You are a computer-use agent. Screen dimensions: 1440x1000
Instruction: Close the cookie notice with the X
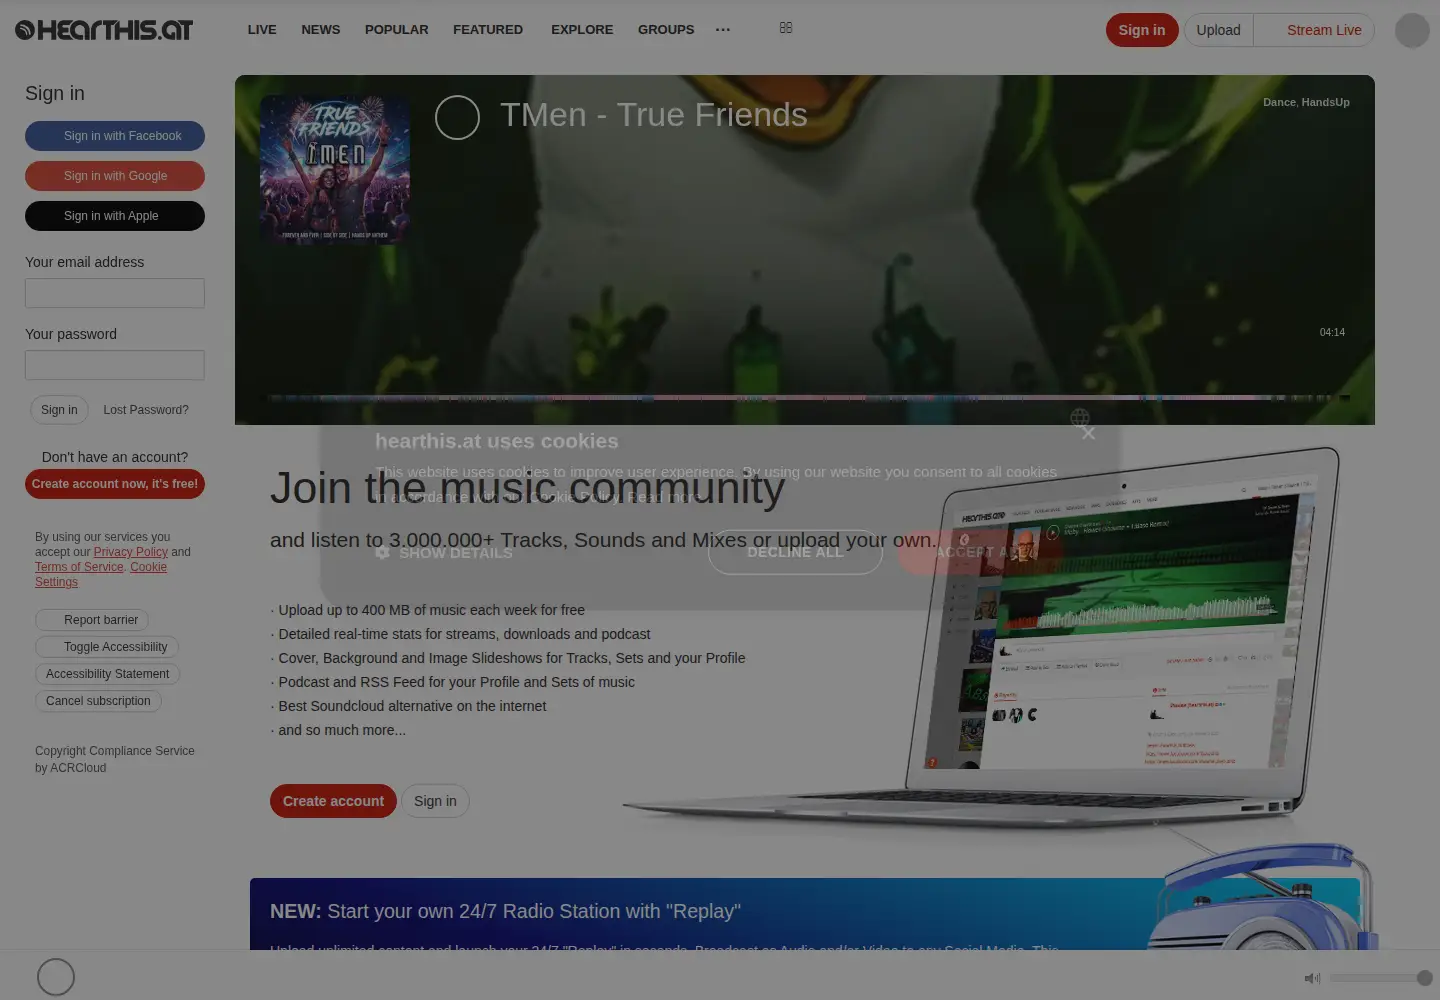1089,433
